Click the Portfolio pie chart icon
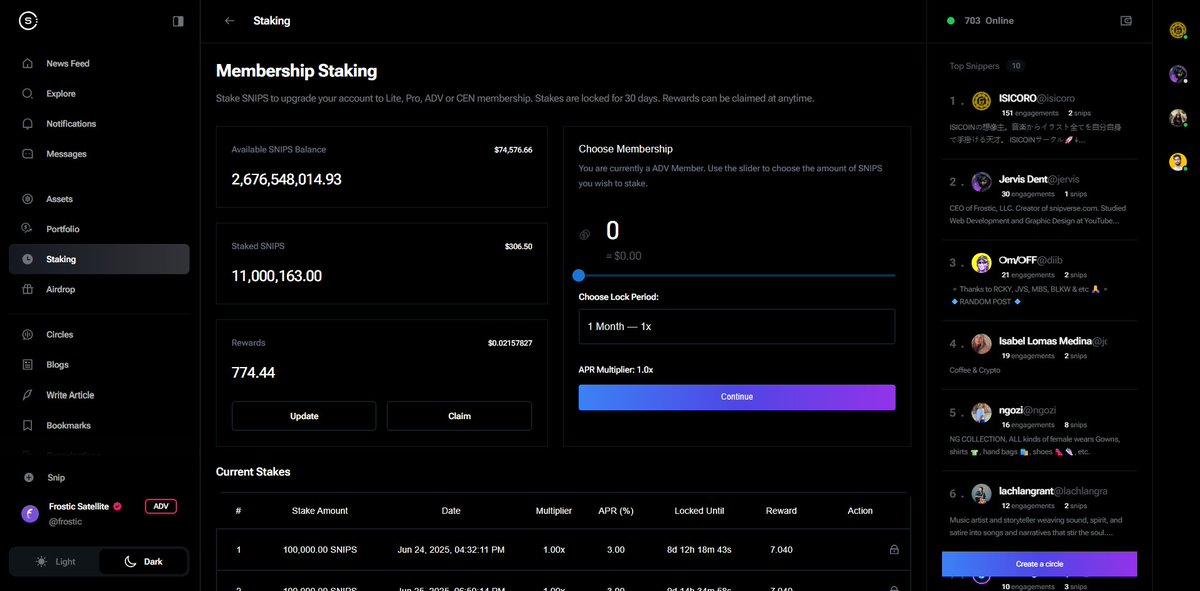This screenshot has width=1200, height=591. (28, 229)
